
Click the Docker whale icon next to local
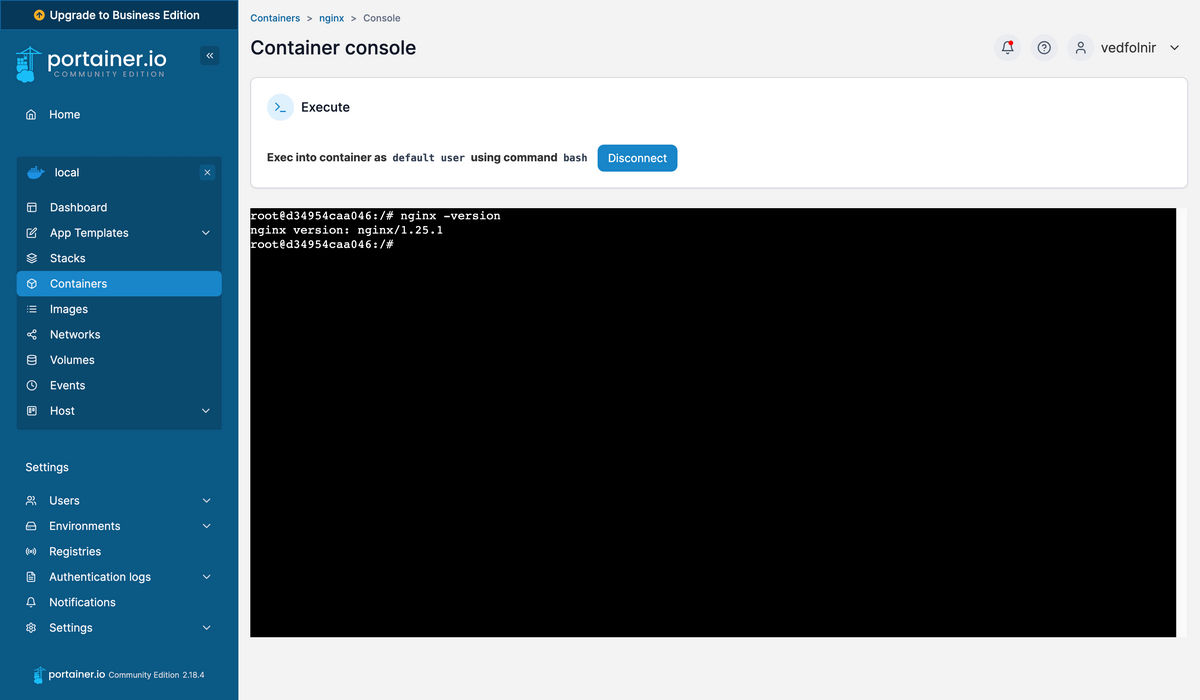[35, 172]
